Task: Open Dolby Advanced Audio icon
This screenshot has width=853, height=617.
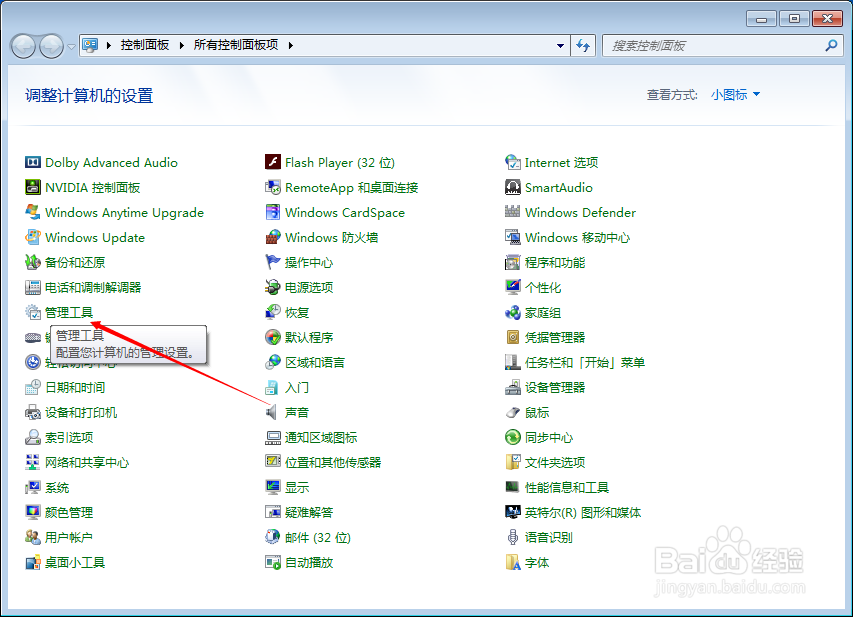Action: pos(33,162)
